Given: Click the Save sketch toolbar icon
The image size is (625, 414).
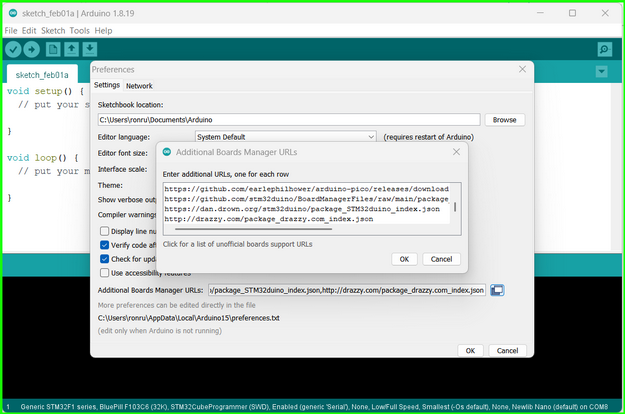Looking at the screenshot, I should pyautogui.click(x=90, y=49).
